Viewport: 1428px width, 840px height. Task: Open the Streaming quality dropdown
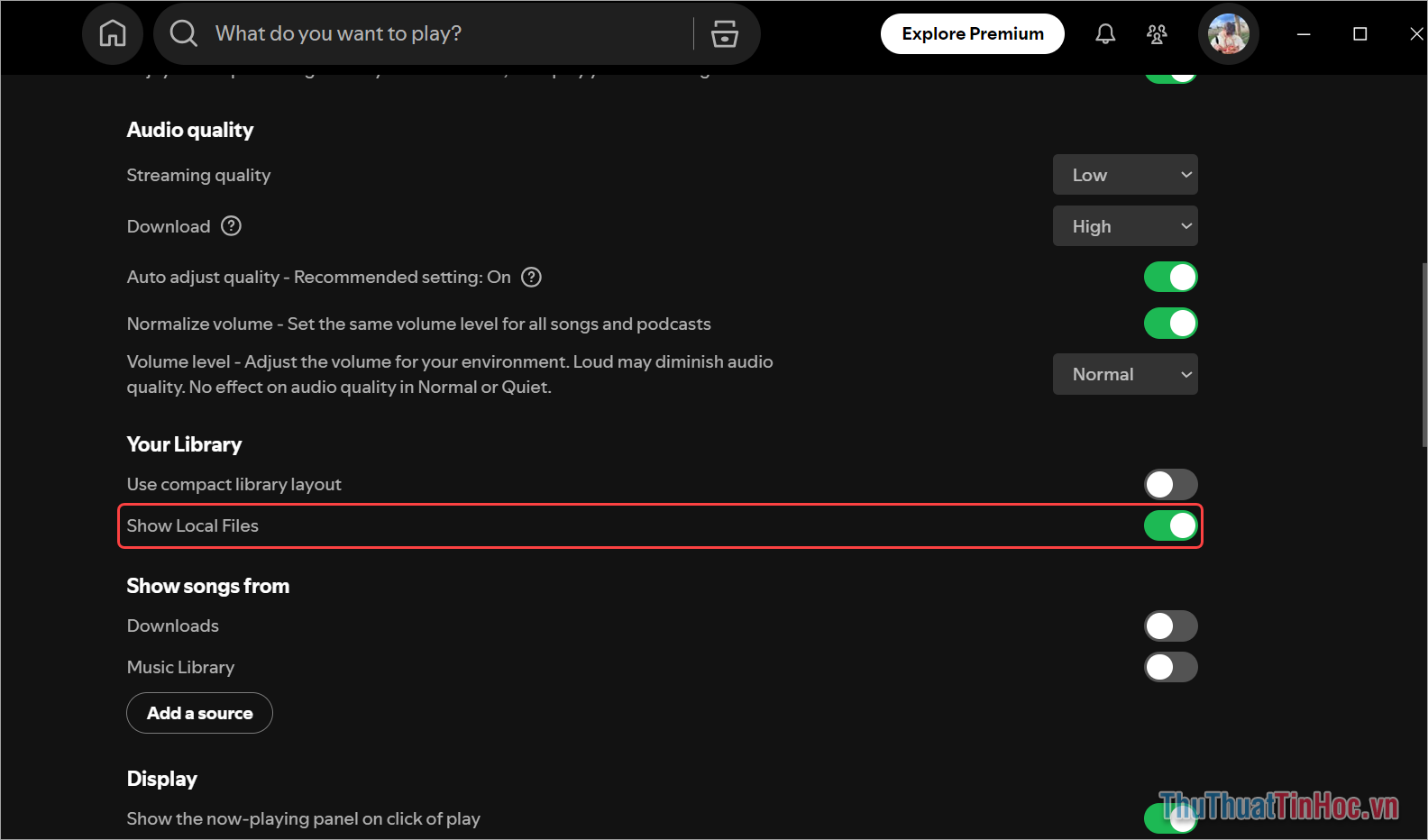pyautogui.click(x=1125, y=174)
